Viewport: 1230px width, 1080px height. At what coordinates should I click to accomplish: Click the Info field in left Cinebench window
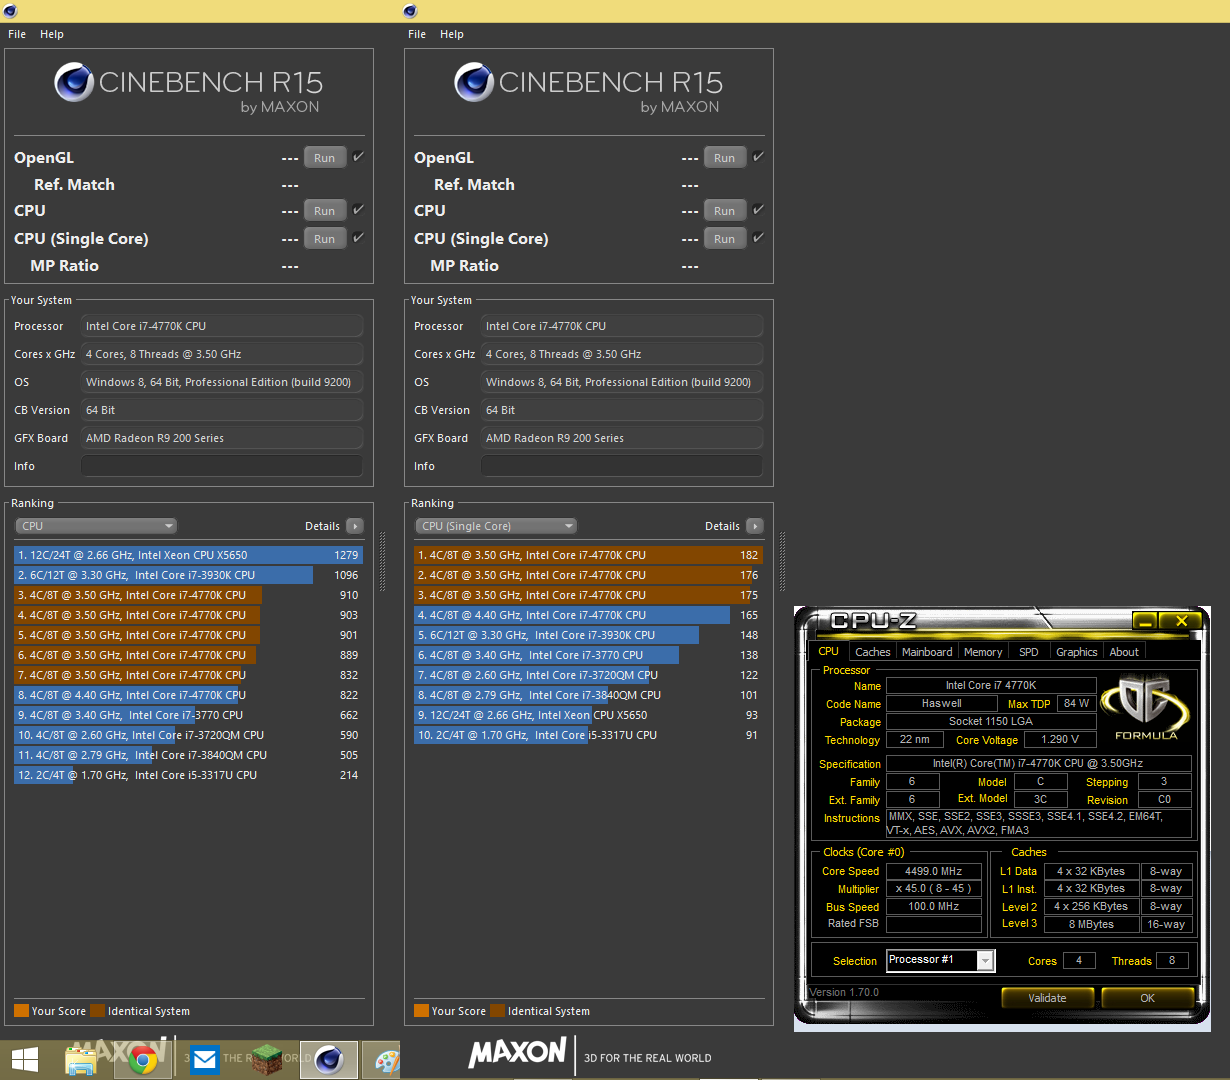point(222,466)
